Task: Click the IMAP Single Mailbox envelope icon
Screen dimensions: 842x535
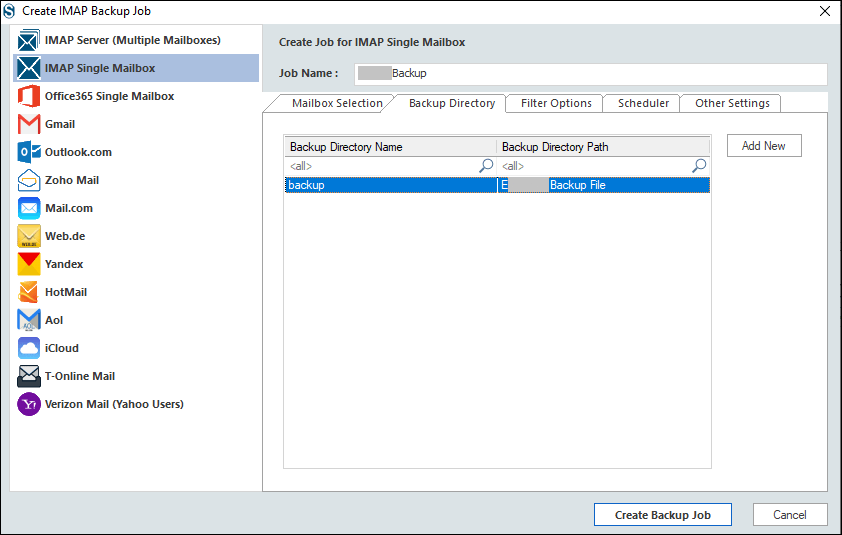Action: (x=28, y=68)
